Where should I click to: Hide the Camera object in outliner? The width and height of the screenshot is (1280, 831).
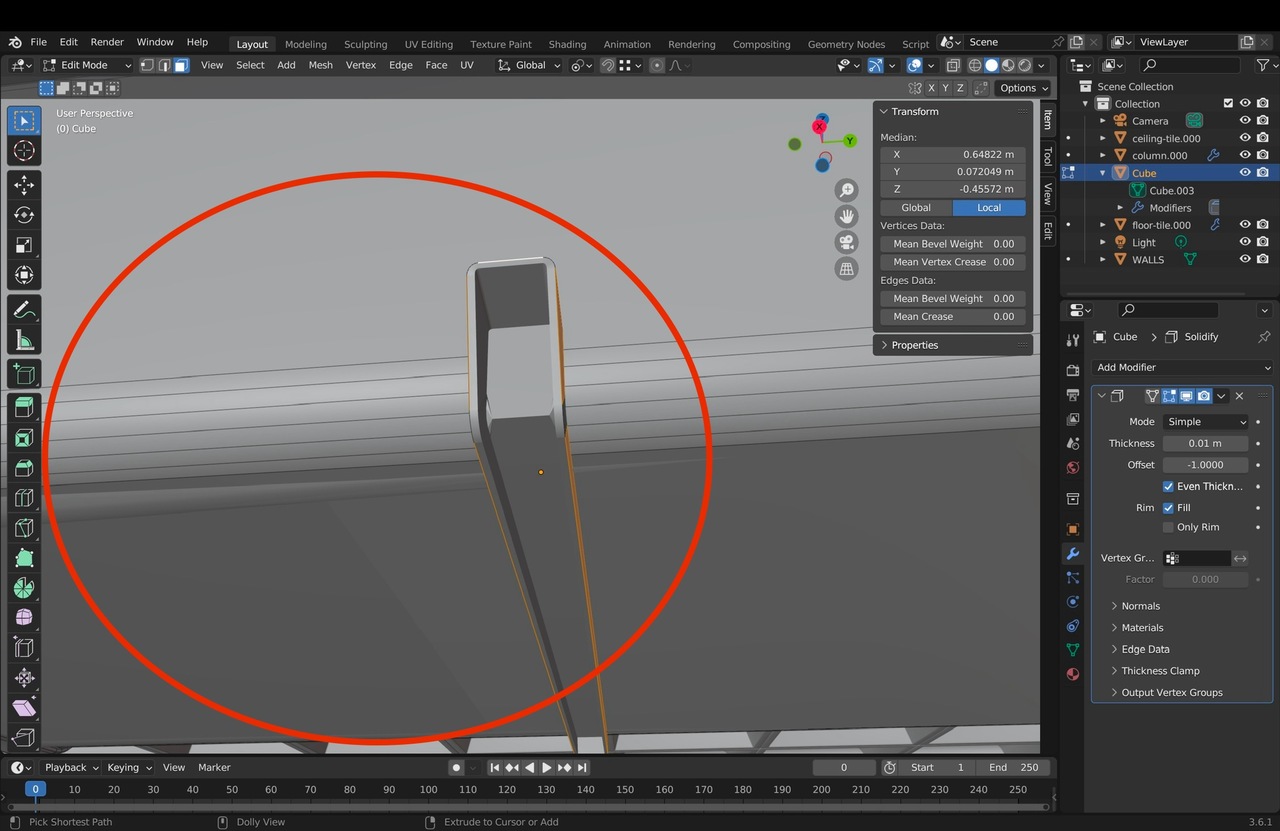(1245, 121)
